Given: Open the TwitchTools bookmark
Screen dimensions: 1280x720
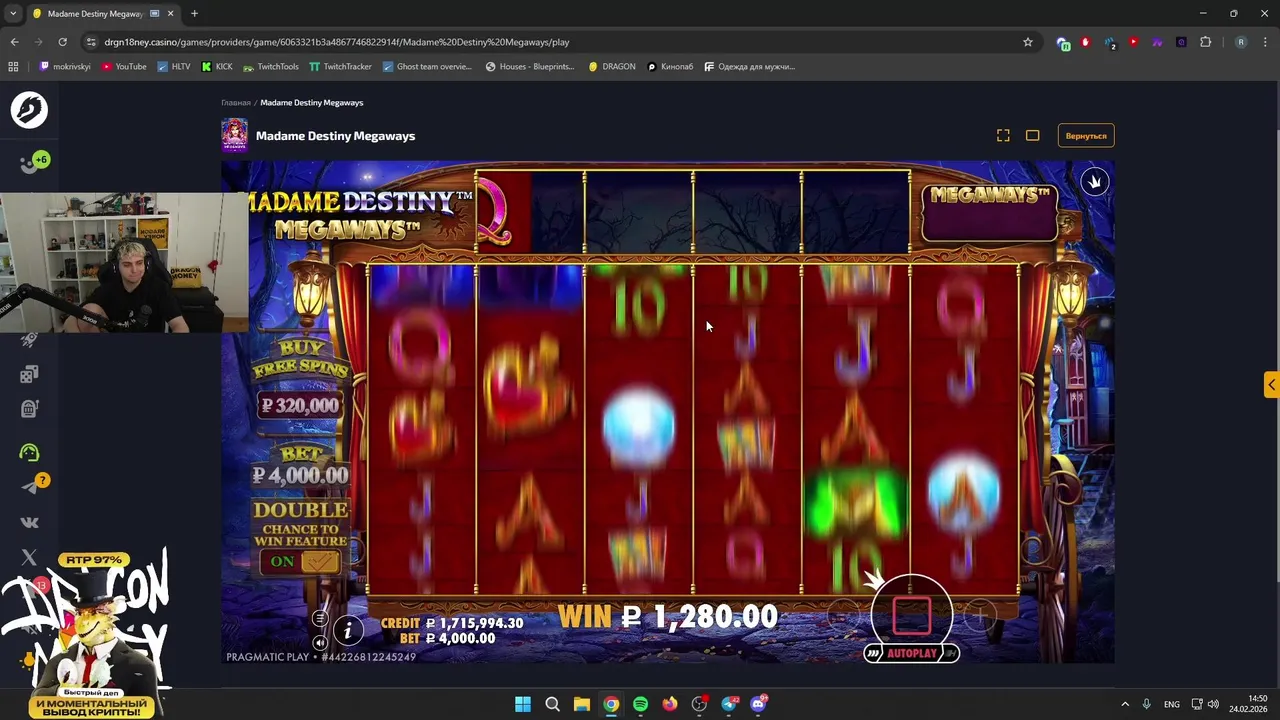Looking at the screenshot, I should click(x=270, y=67).
